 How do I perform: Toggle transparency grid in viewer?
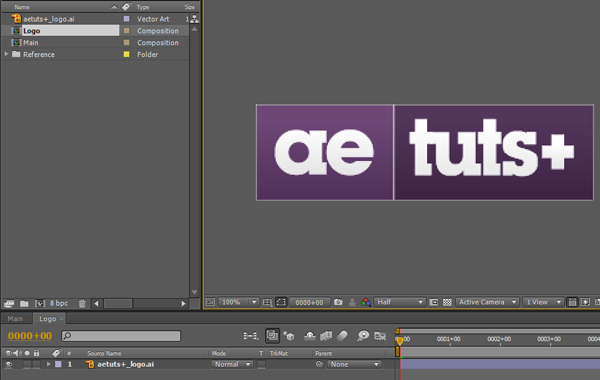coord(447,302)
